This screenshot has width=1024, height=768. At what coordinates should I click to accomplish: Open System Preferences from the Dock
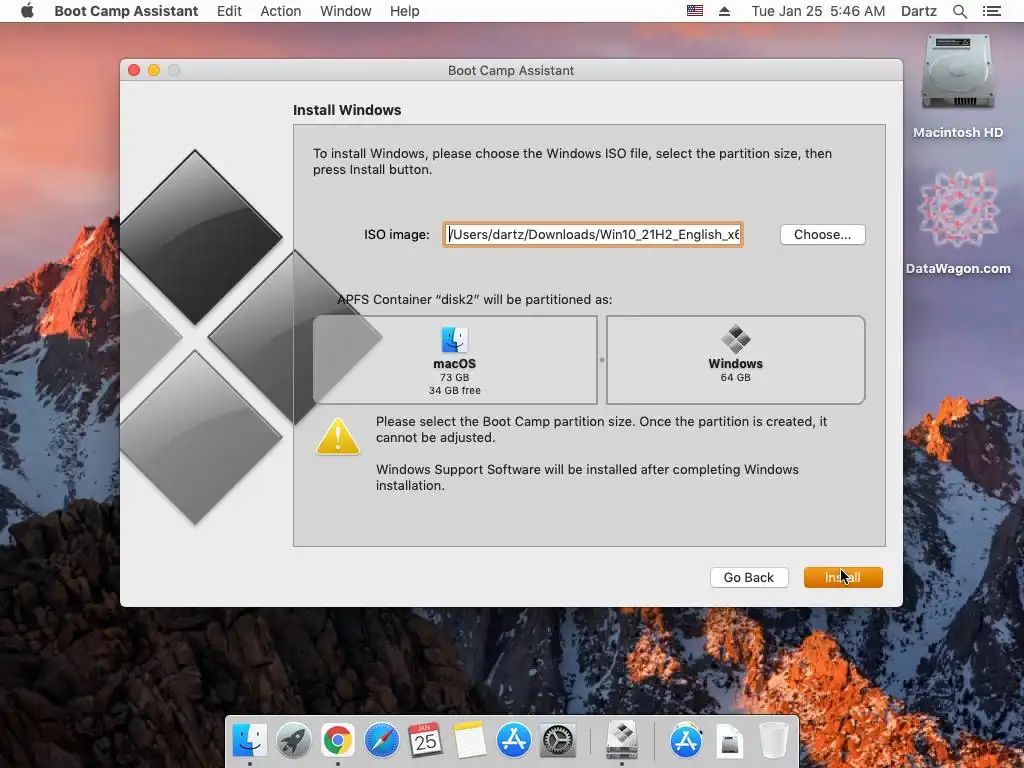558,740
